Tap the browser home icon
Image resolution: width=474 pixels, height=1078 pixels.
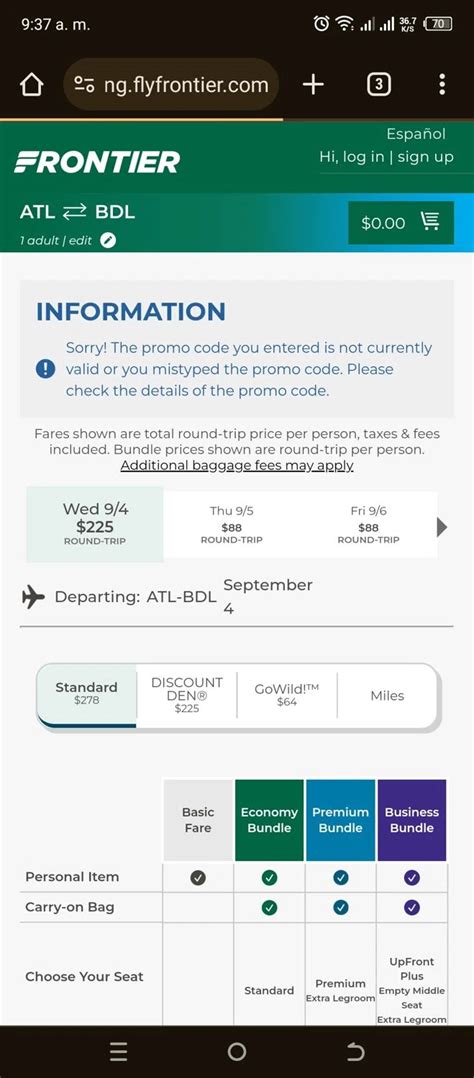pyautogui.click(x=32, y=85)
